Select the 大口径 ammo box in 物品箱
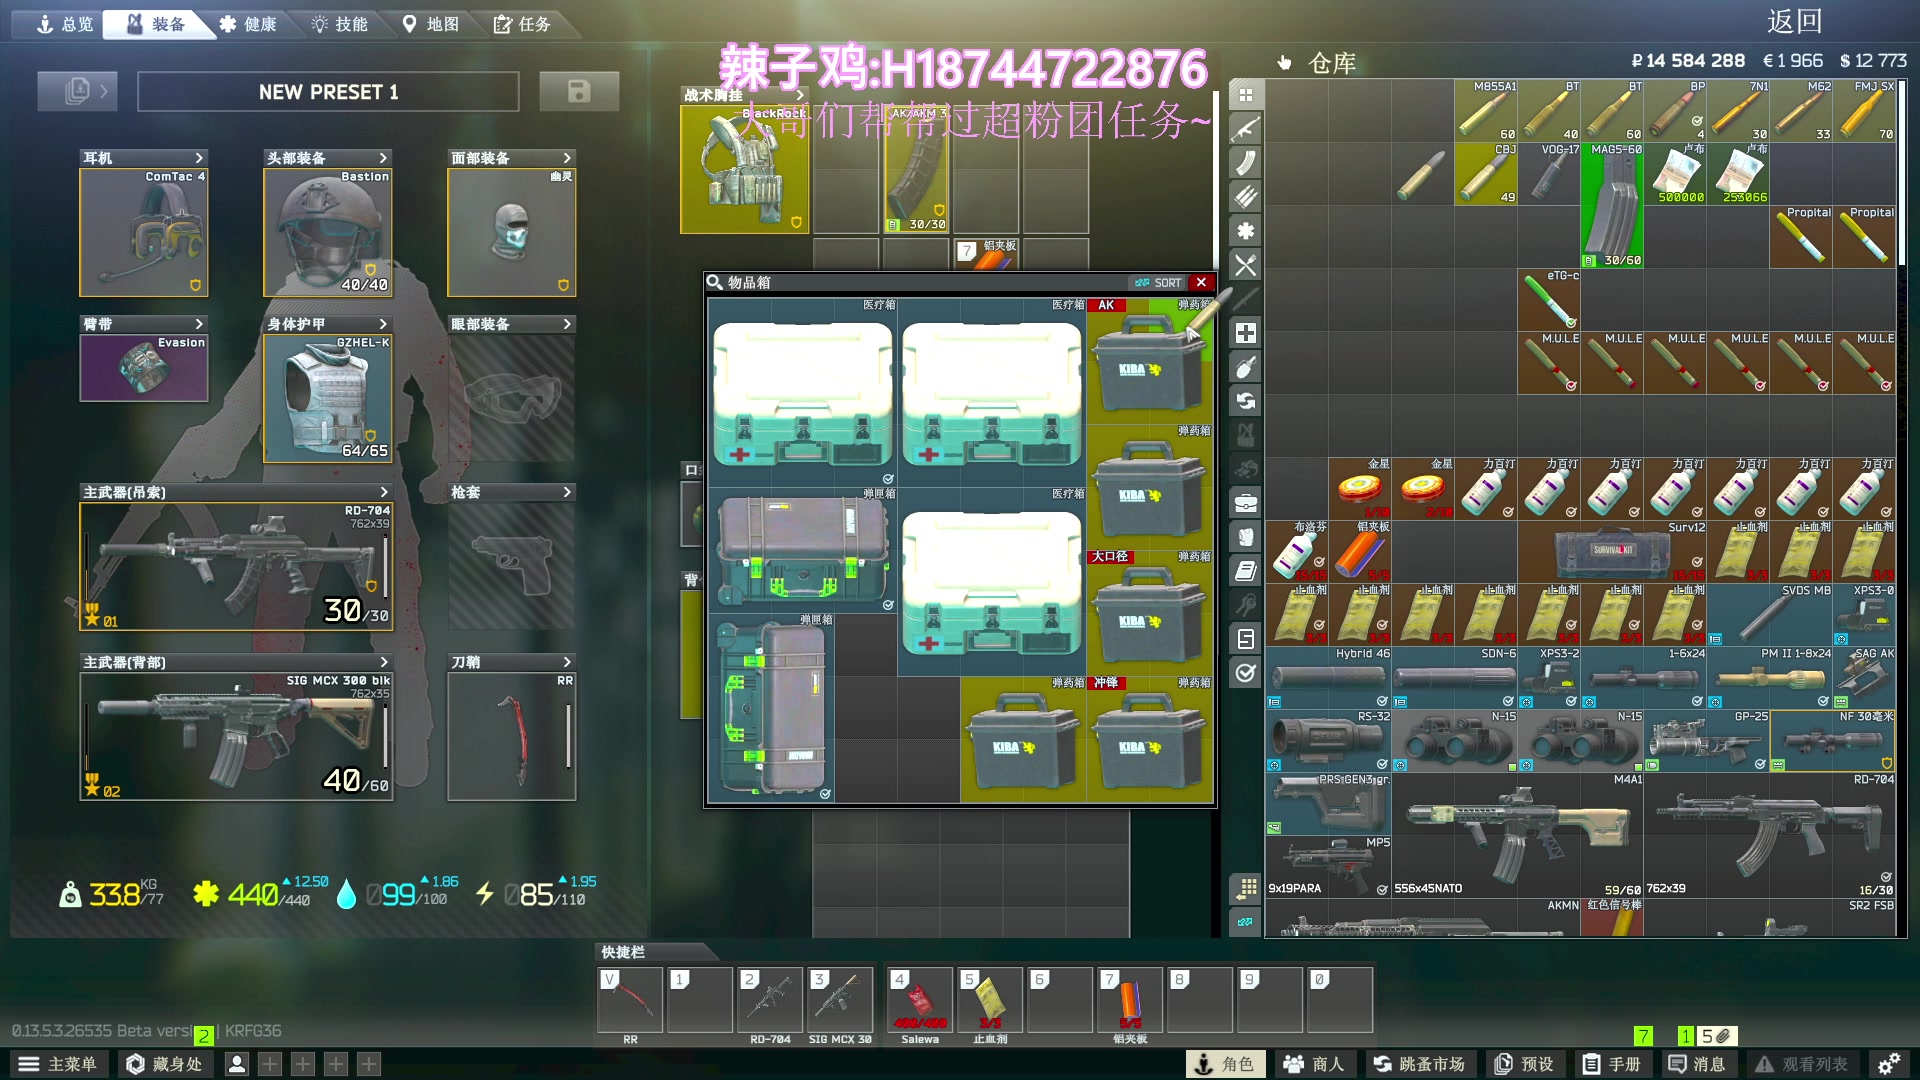 coord(1150,613)
